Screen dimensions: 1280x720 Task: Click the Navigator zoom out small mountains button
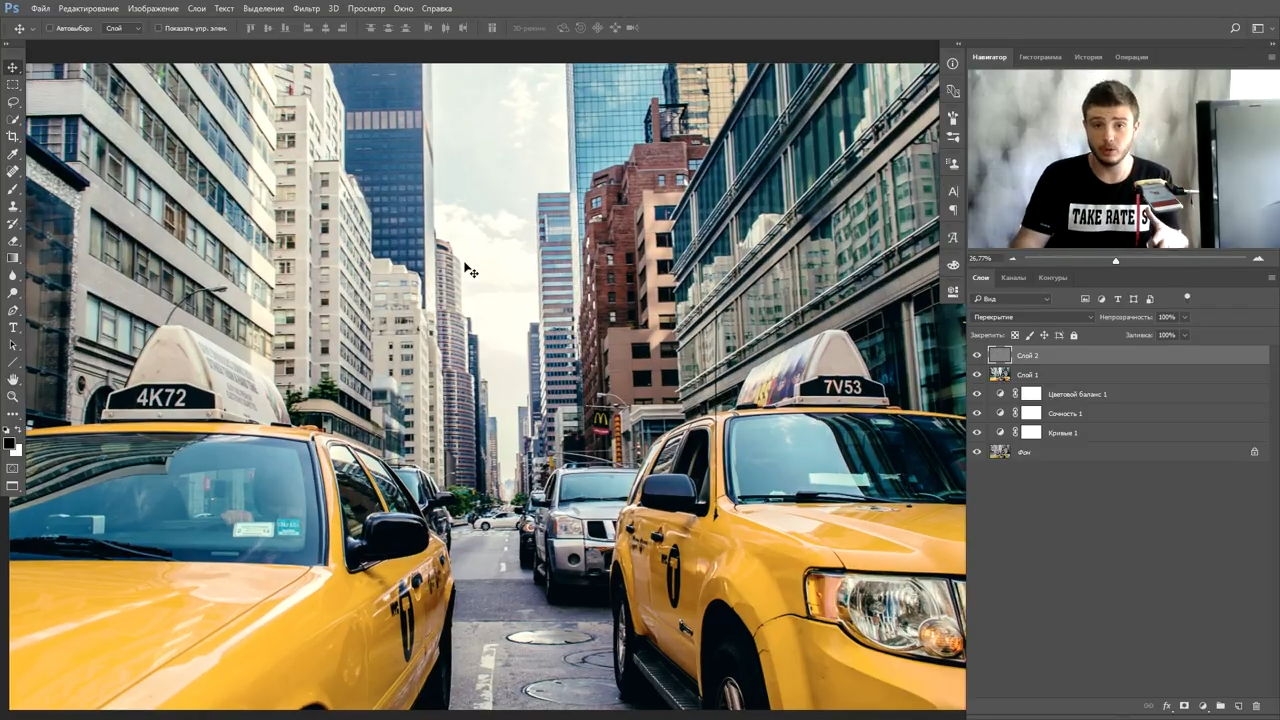1012,259
